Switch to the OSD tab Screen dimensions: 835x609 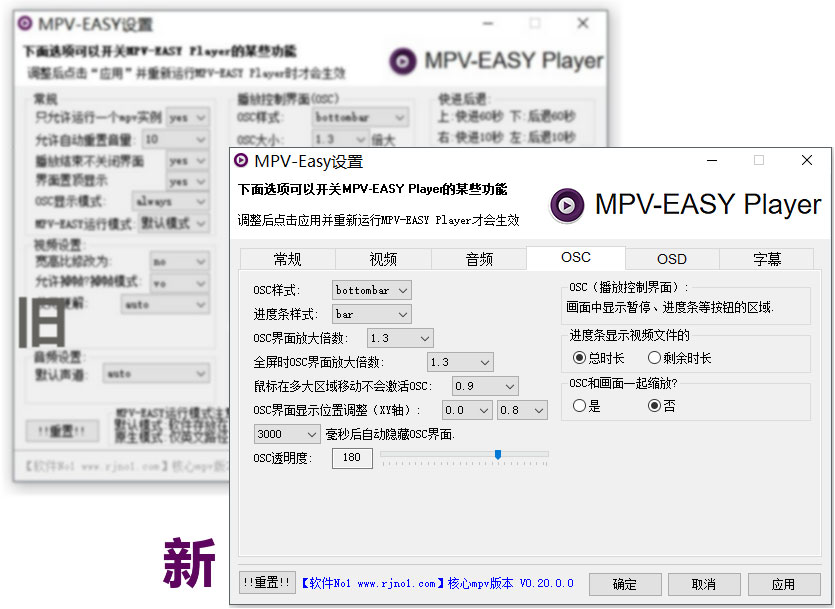coord(671,258)
